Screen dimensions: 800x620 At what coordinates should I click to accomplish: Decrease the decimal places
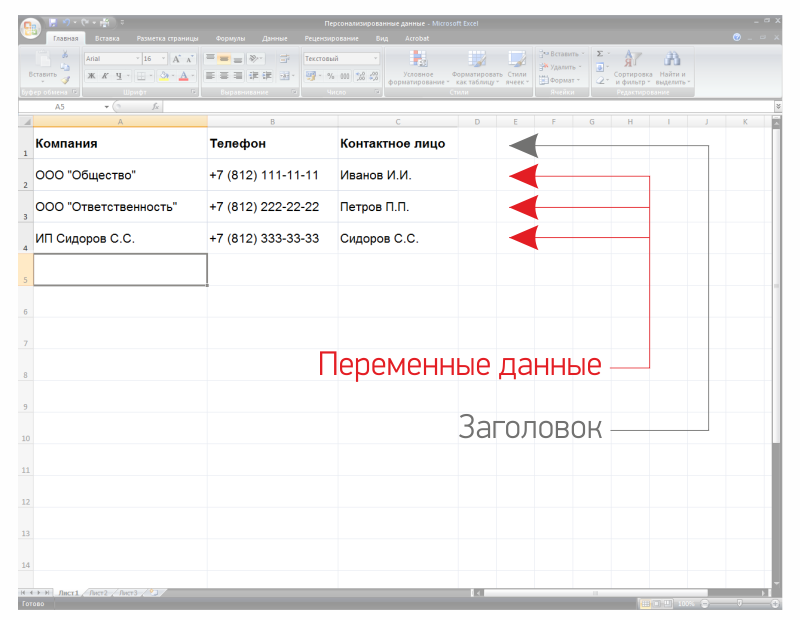tap(374, 76)
